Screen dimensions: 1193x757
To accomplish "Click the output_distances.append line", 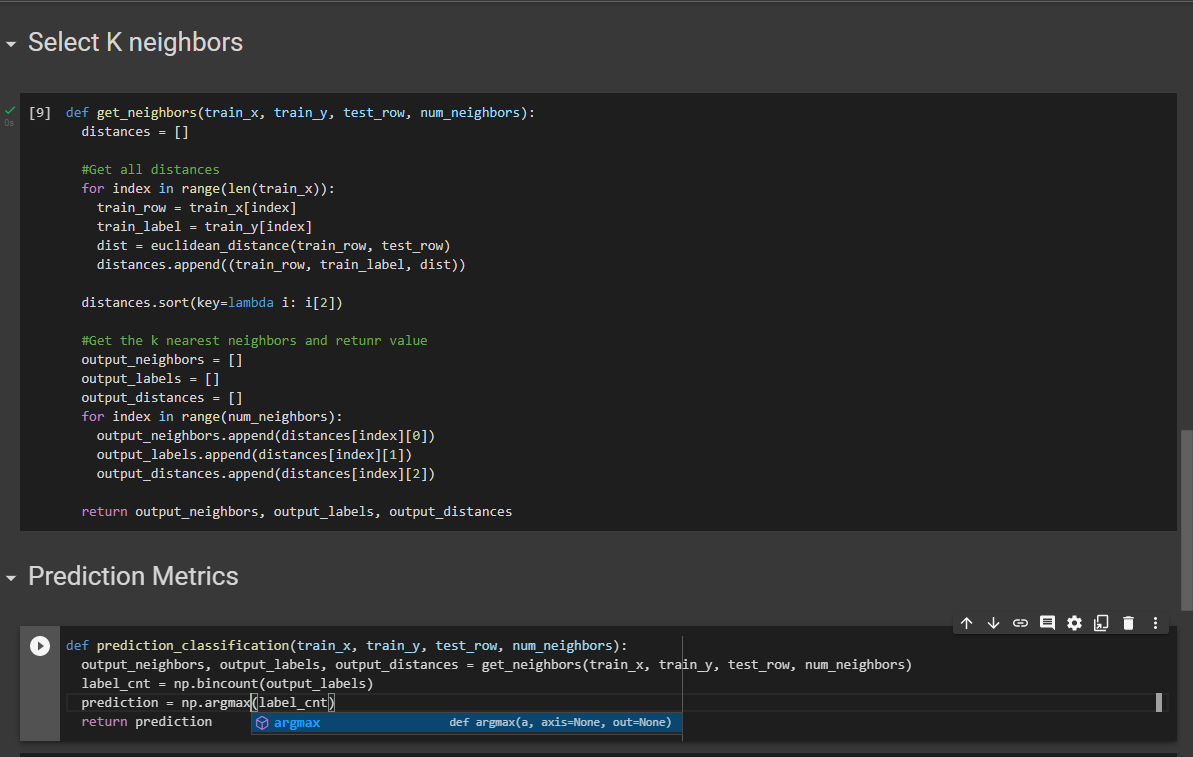I will [266, 474].
